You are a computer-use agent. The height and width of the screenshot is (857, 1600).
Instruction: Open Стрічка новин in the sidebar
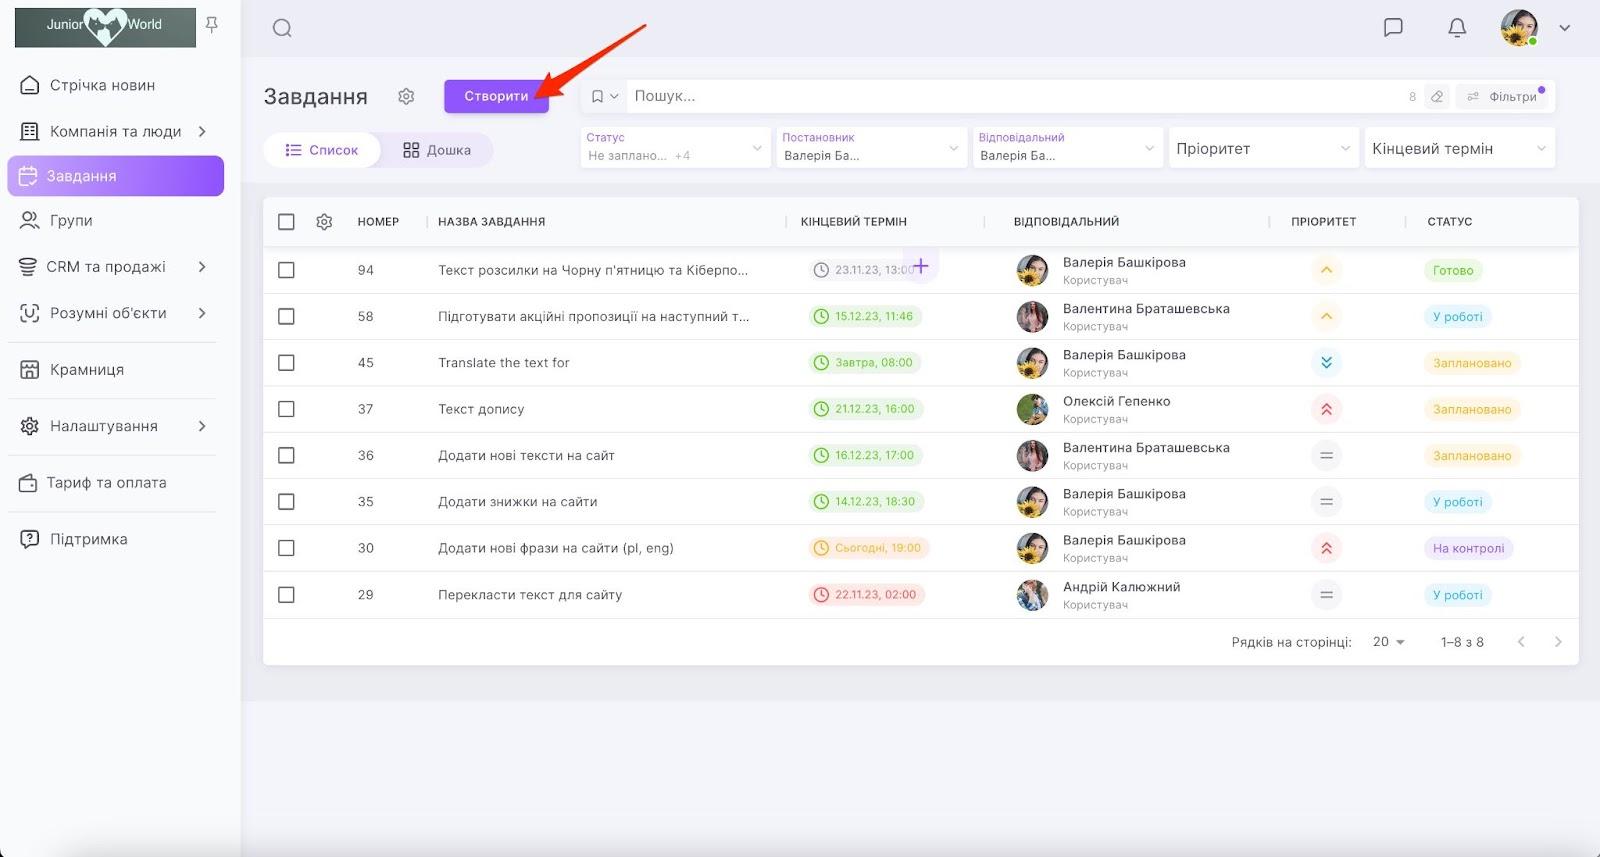[102, 85]
